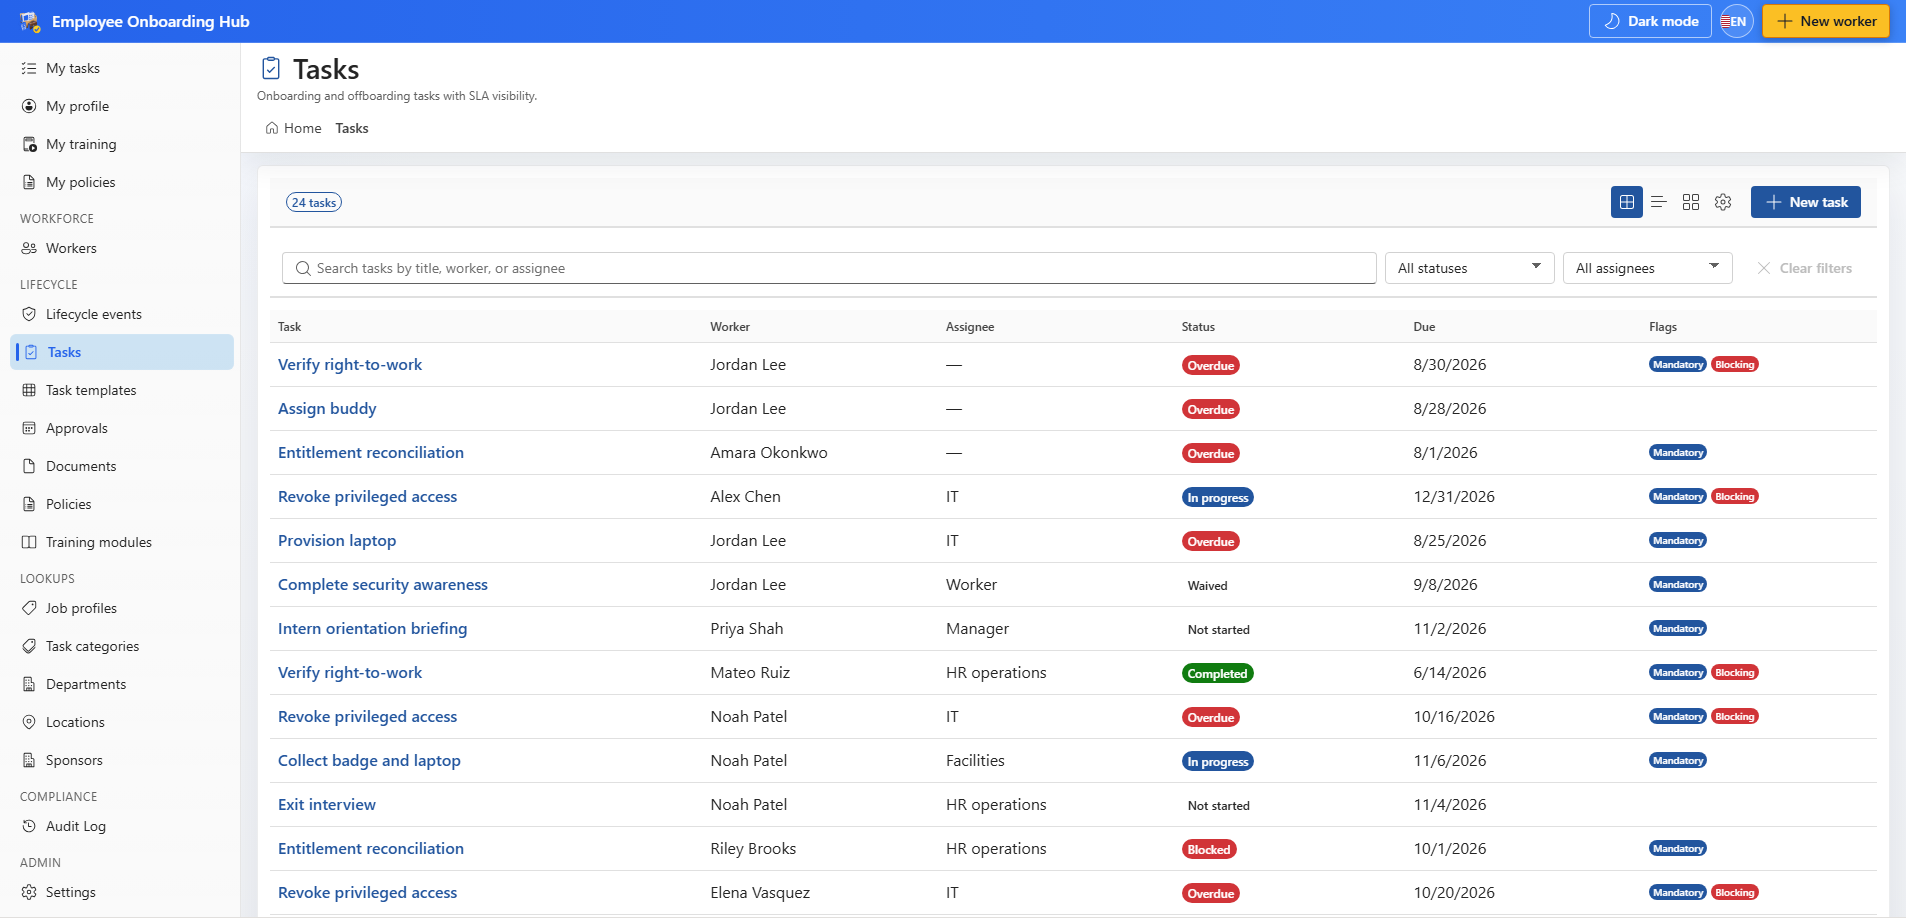
Task: Open the Provision laptop task
Action: [337, 541]
